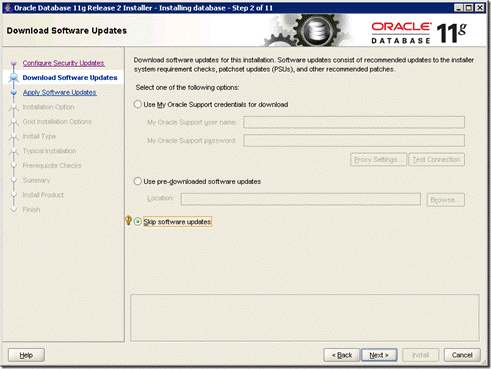Click inside My Oracle Support password field

(x=354, y=140)
